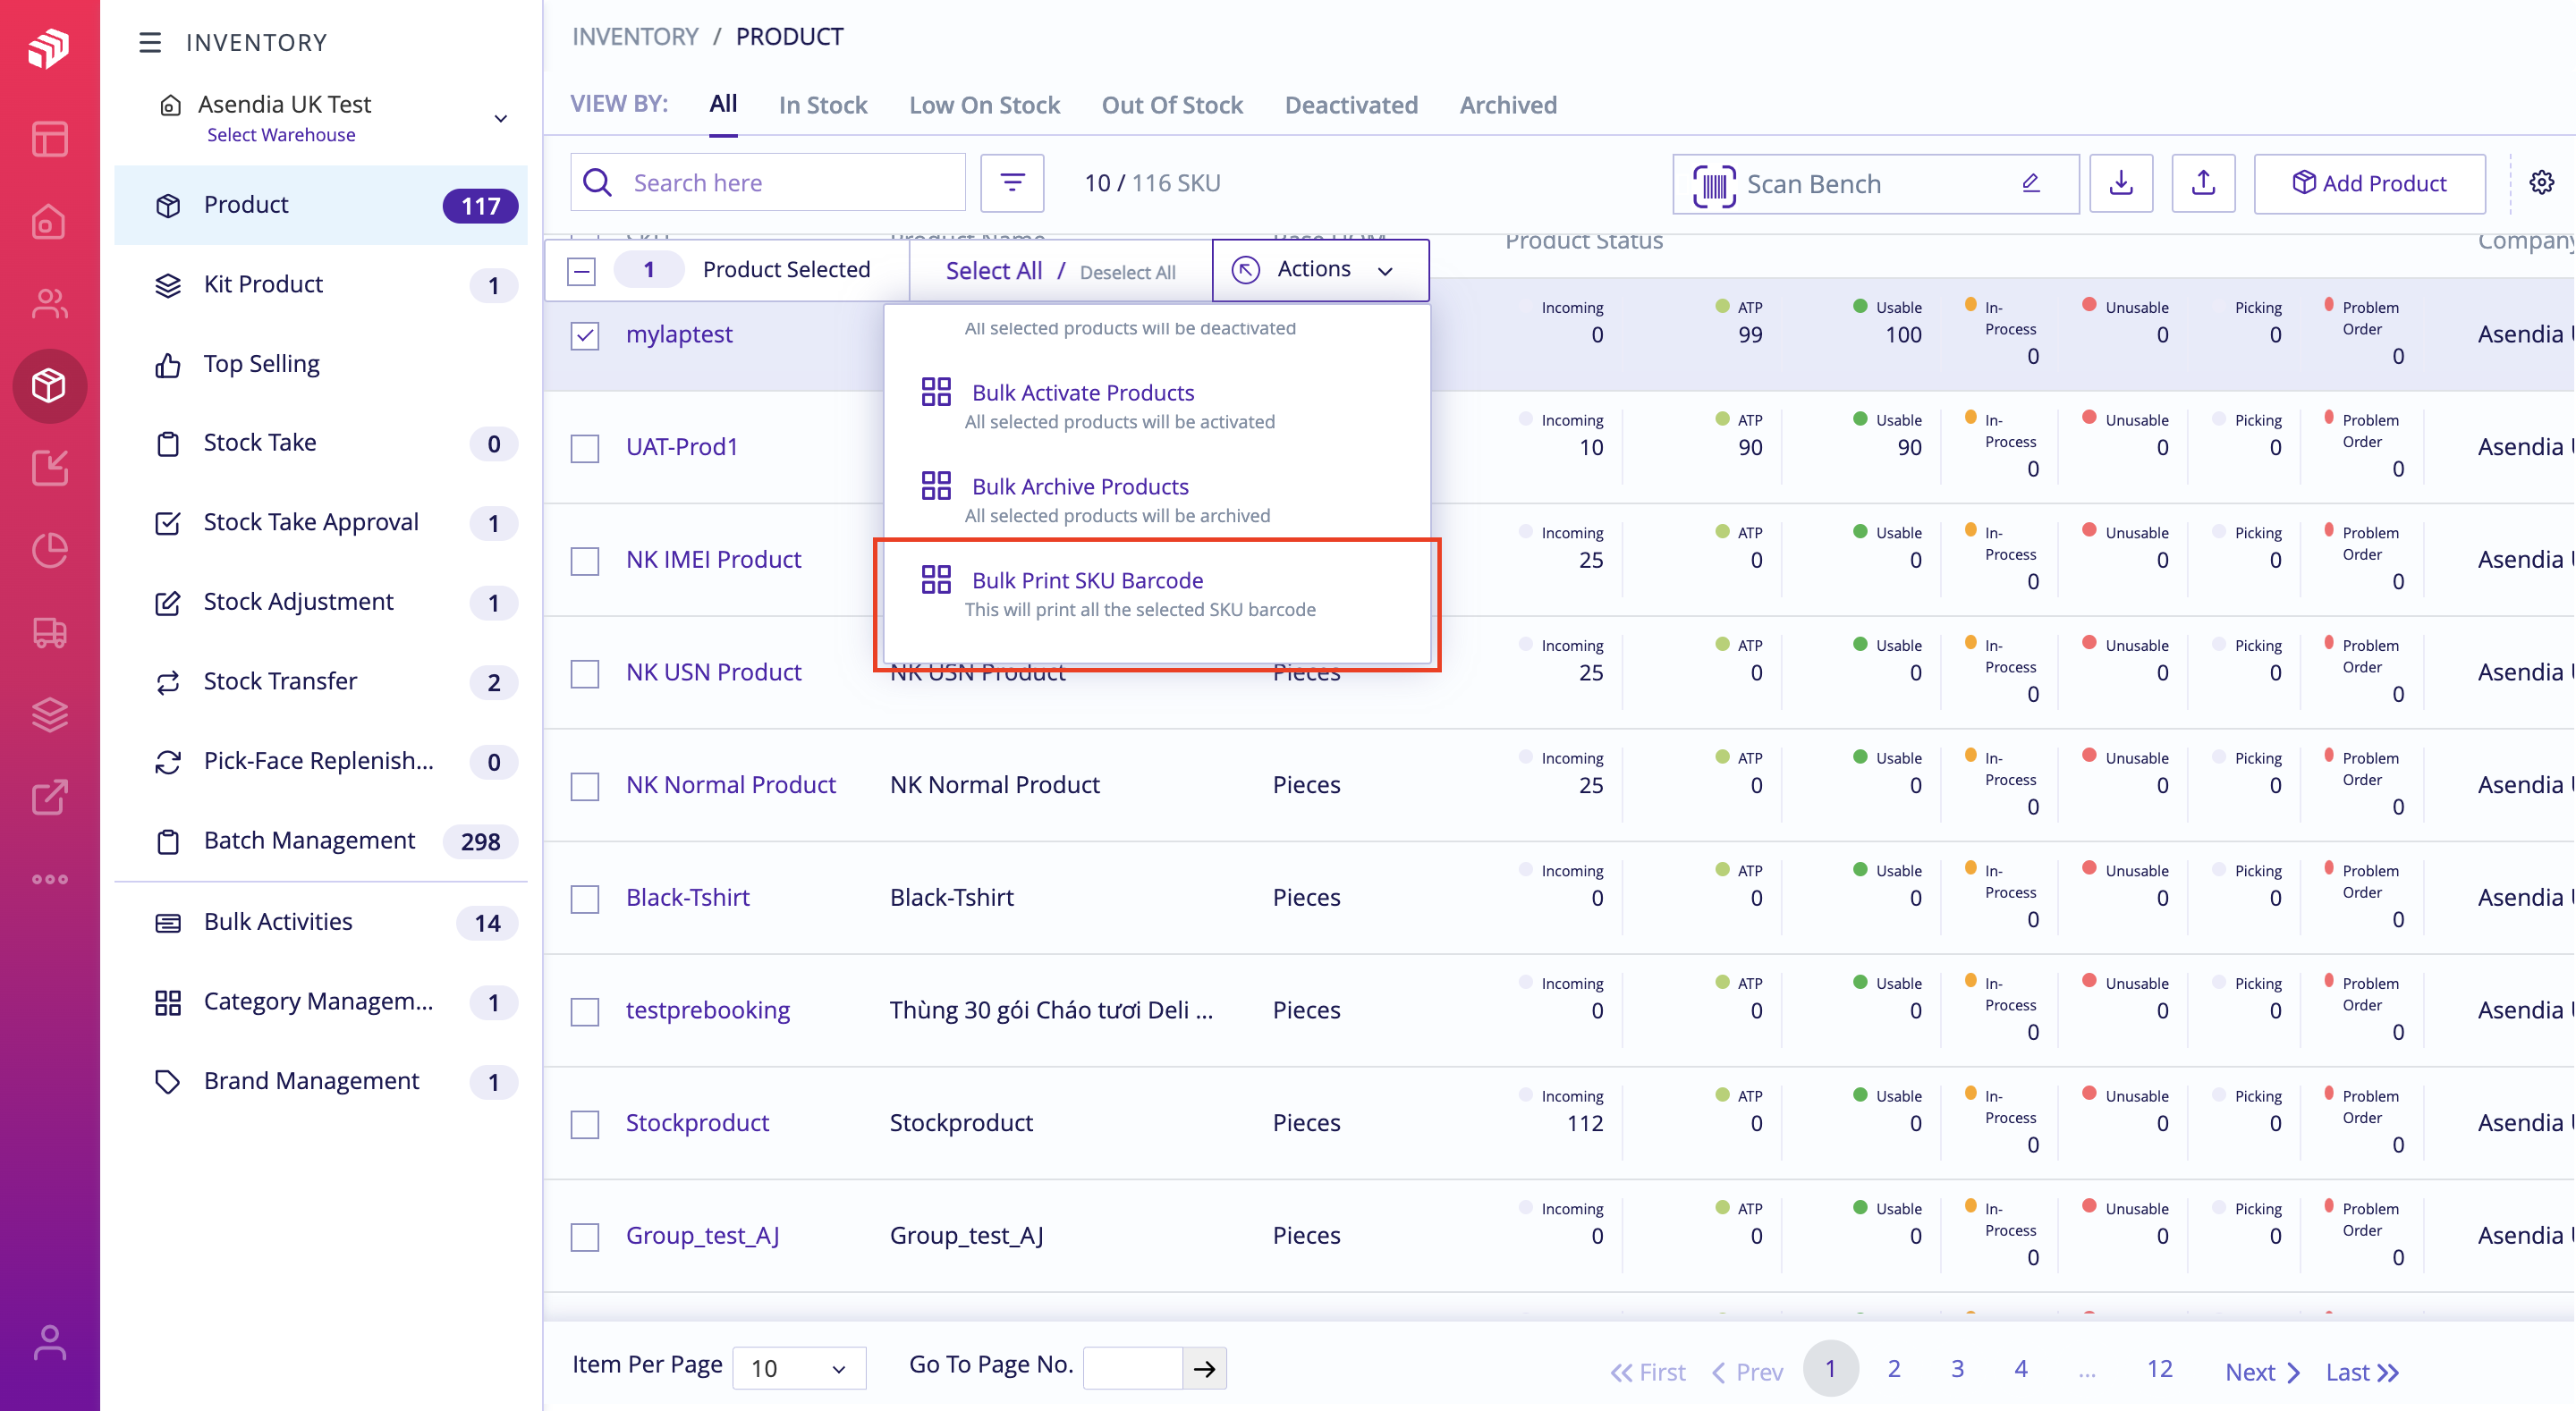
Task: Switch to the In Stock view tab
Action: 822,105
